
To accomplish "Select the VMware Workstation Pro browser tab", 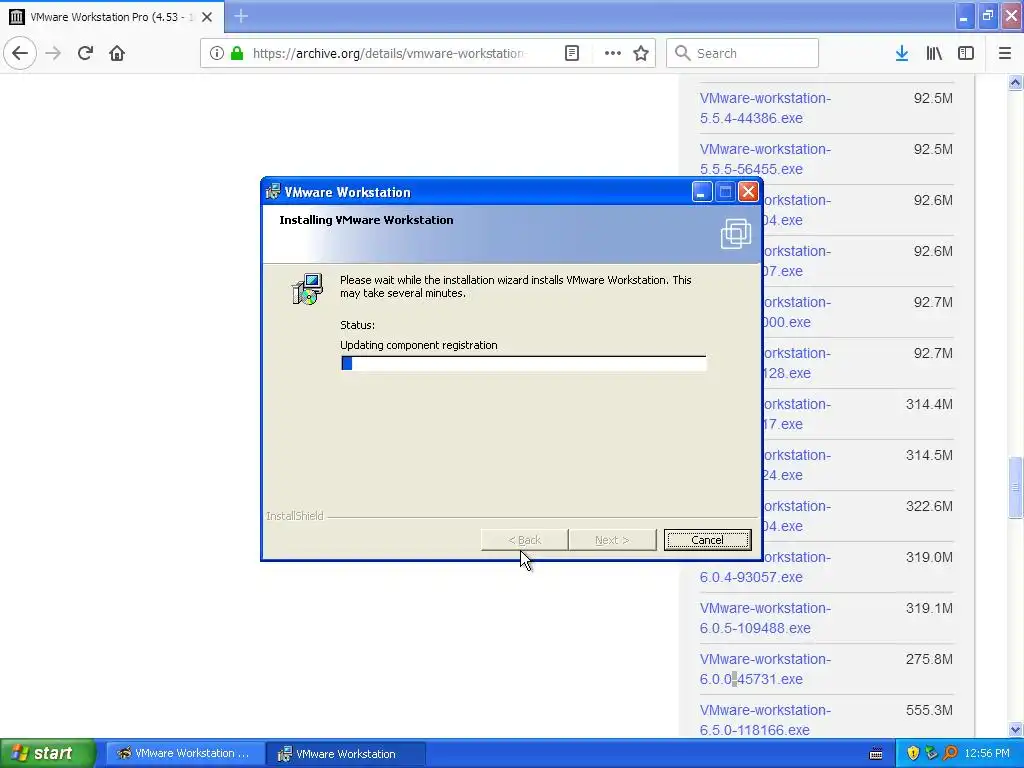I will tap(112, 17).
